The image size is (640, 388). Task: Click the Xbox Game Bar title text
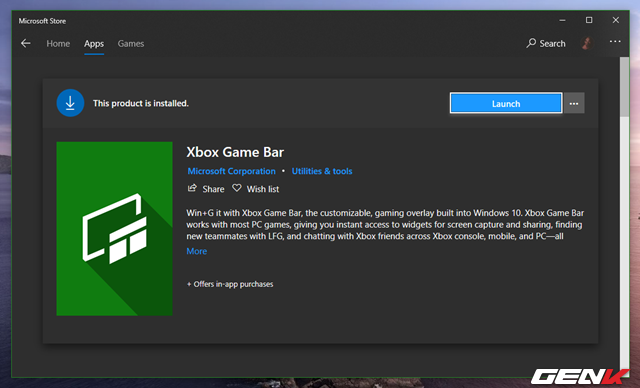(x=235, y=152)
